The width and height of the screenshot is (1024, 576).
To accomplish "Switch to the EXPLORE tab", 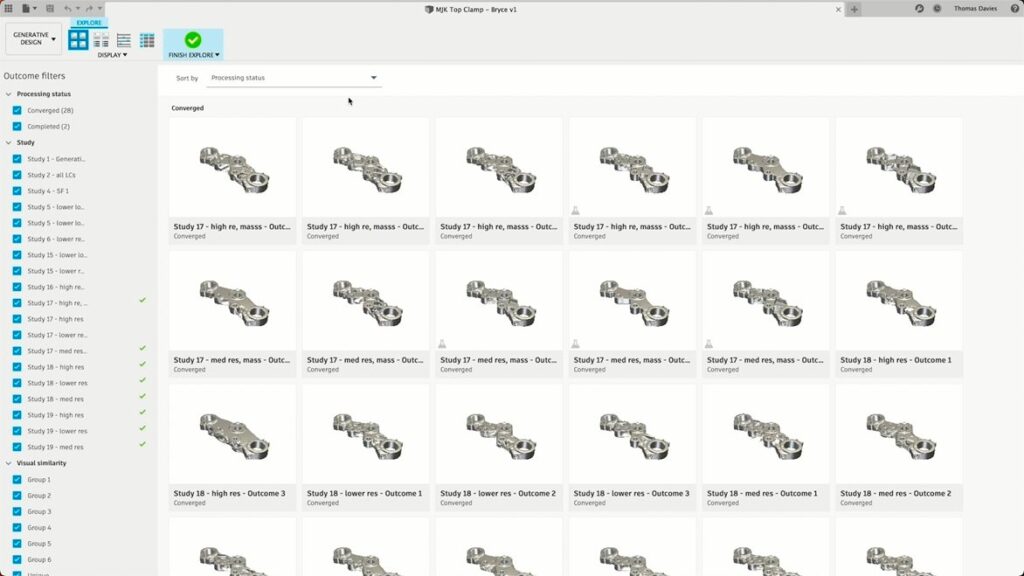I will [x=90, y=21].
